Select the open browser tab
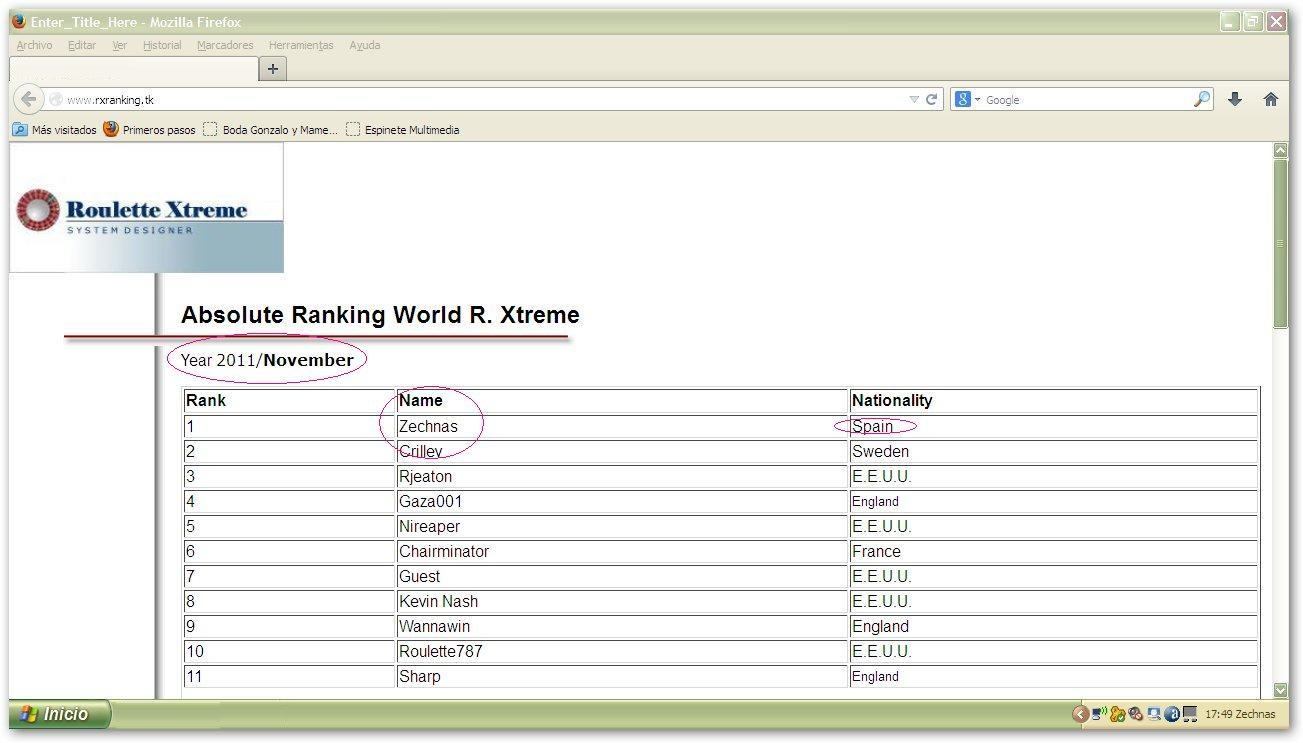This screenshot has width=1303, height=743. [133, 69]
